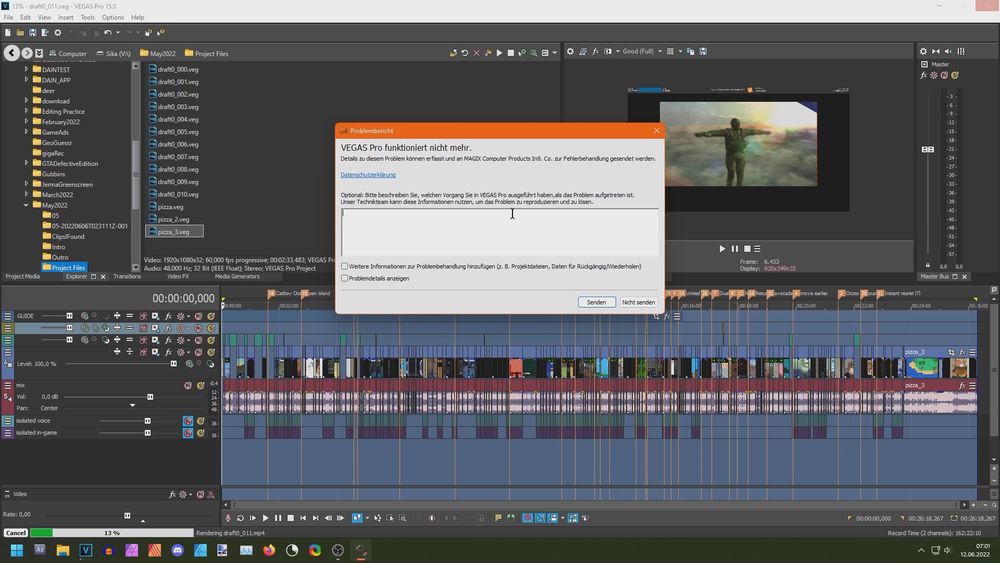1000x563 pixels.
Task: Solo the mix audio track
Action: (x=200, y=386)
